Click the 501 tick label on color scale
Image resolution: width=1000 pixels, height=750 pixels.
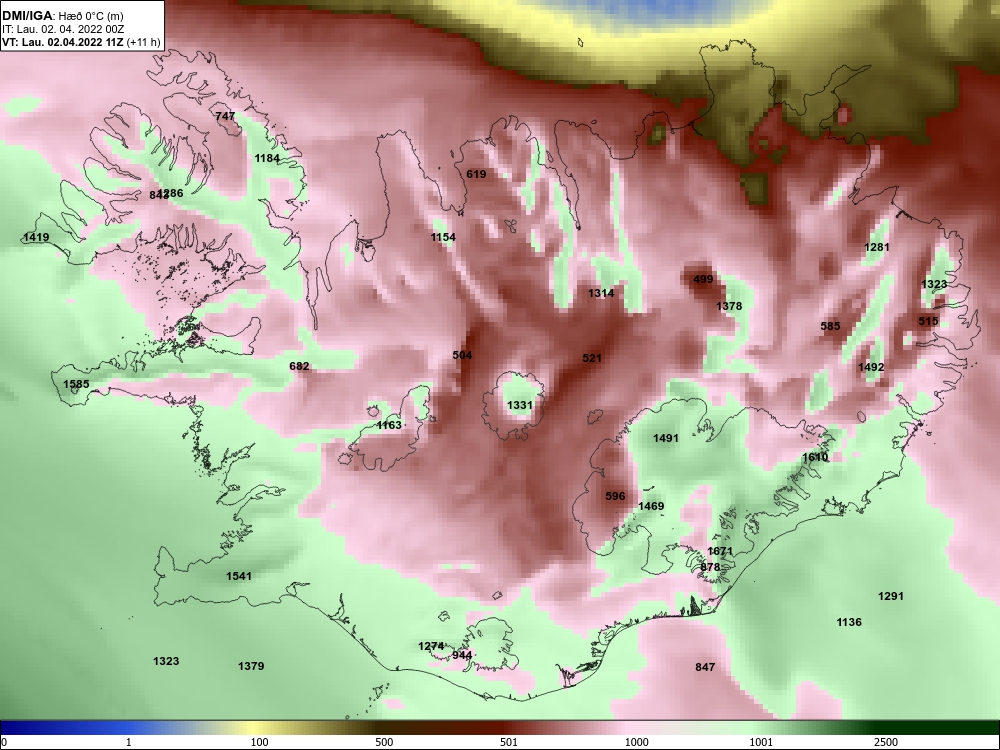point(508,742)
